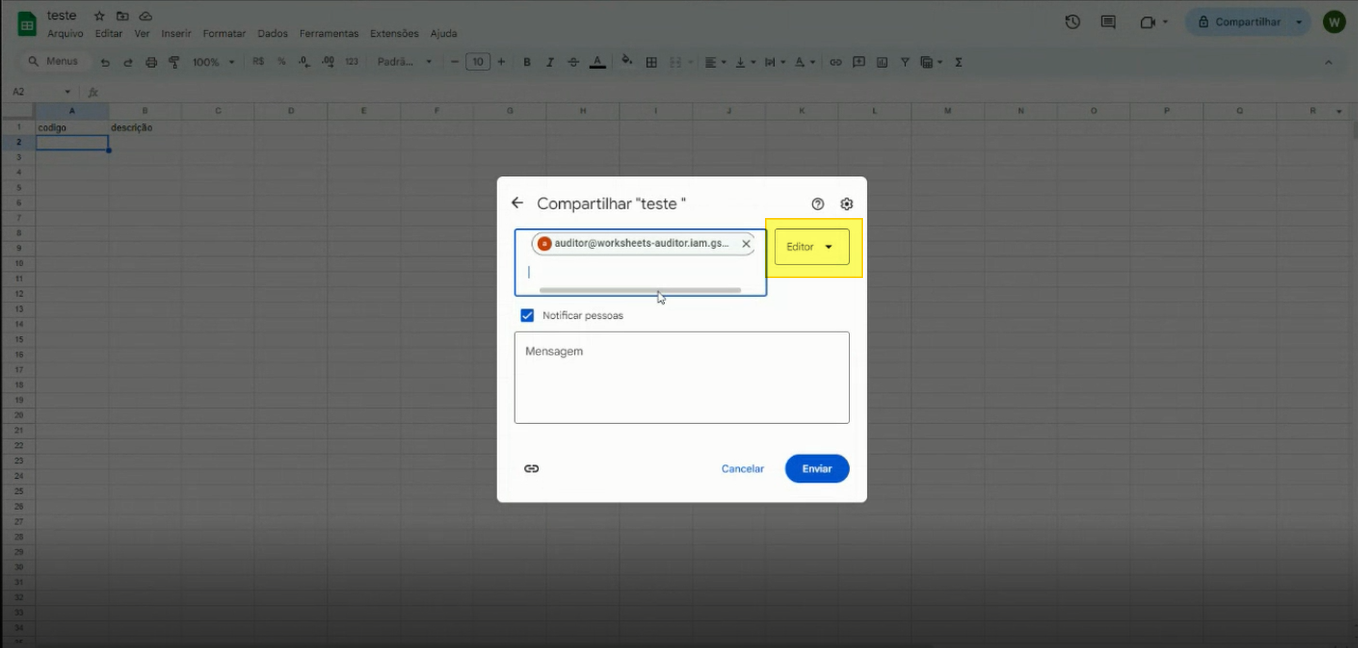Open horizontal align dropdown
Screen dimensions: 1358x648
click(715, 62)
